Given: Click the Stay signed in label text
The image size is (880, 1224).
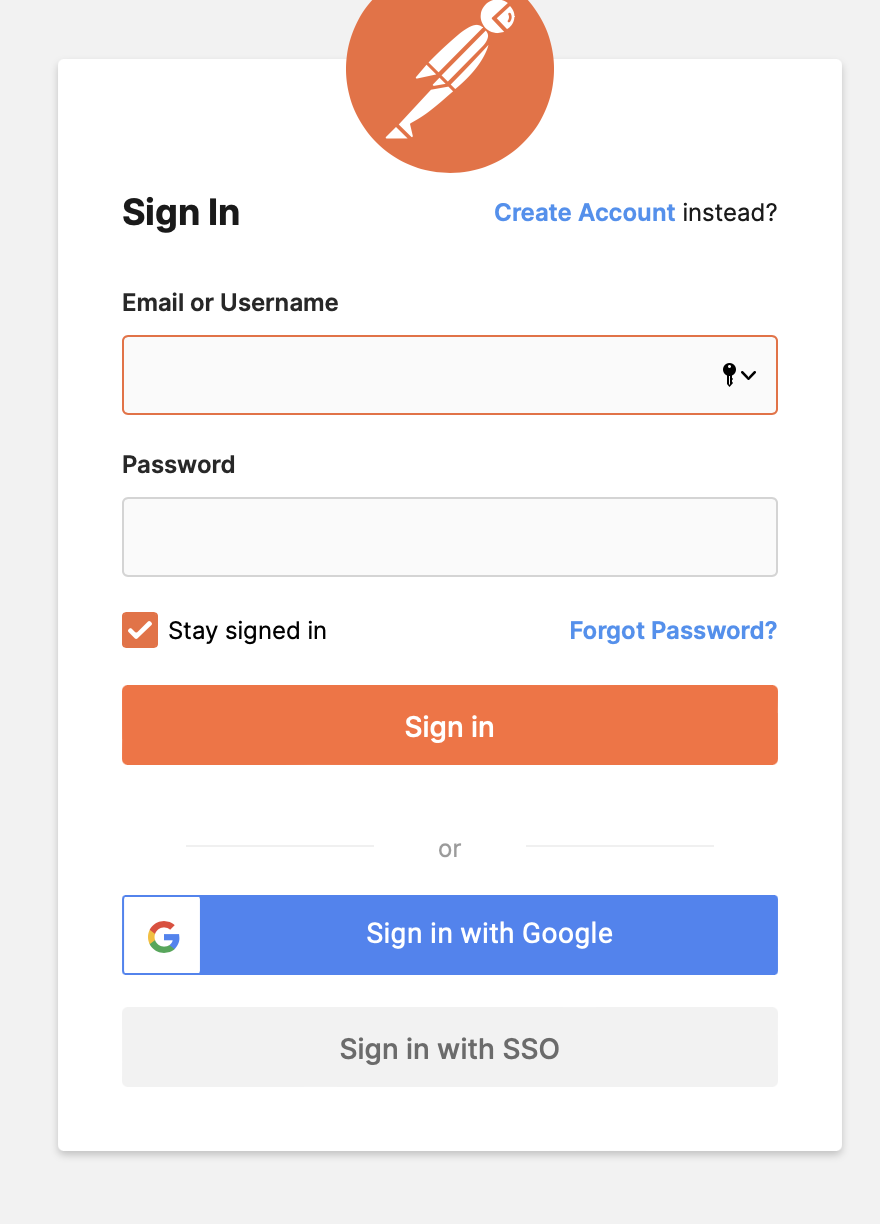Looking at the screenshot, I should 247,631.
